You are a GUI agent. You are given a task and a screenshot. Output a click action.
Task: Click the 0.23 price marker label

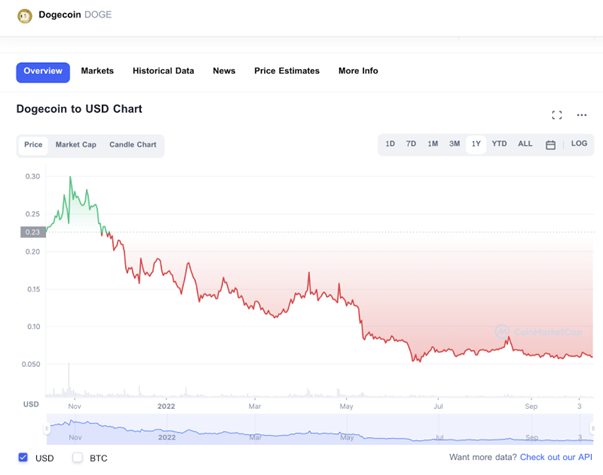[33, 232]
